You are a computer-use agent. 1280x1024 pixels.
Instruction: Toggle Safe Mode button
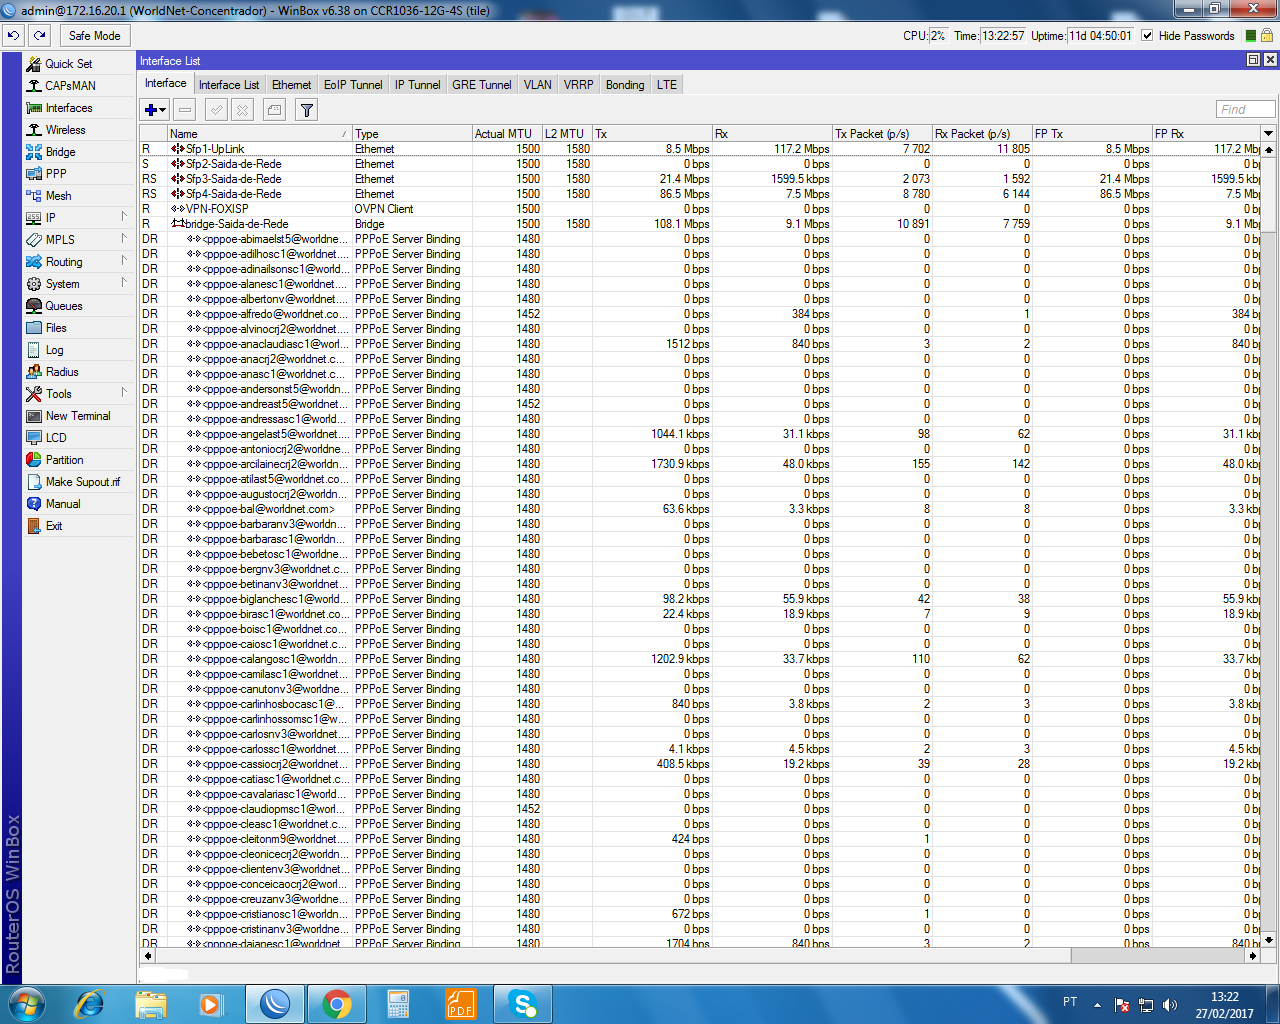94,35
